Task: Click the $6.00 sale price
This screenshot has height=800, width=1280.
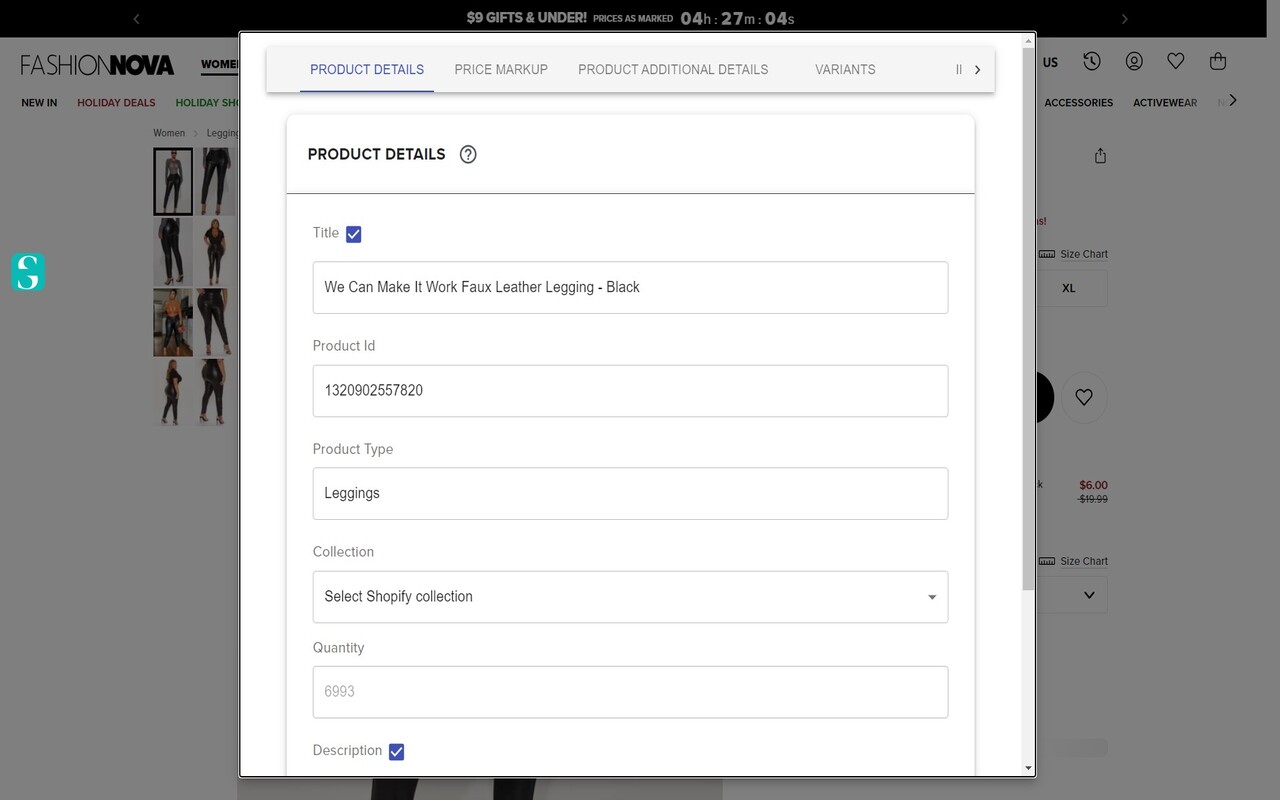Action: coord(1093,485)
